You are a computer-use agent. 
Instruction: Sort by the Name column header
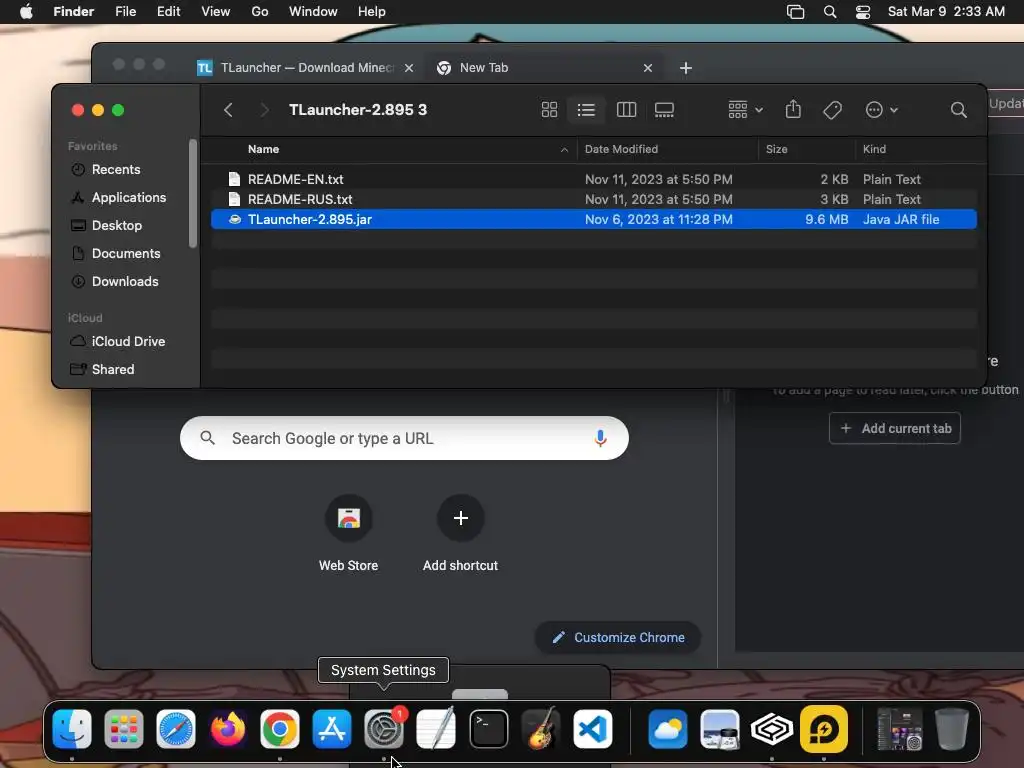click(x=263, y=150)
